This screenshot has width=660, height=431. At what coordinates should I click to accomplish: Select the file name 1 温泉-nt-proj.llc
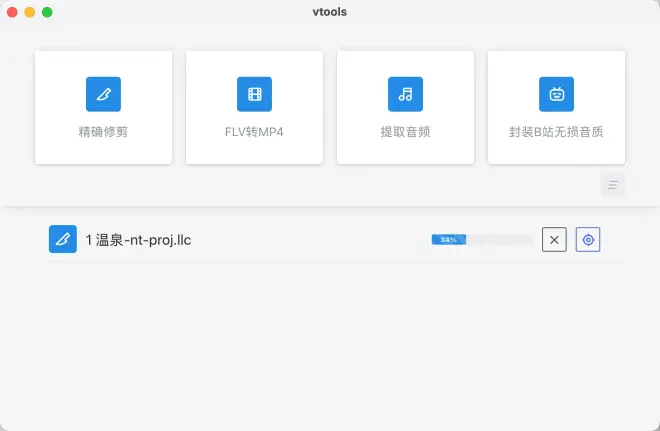(x=138, y=240)
